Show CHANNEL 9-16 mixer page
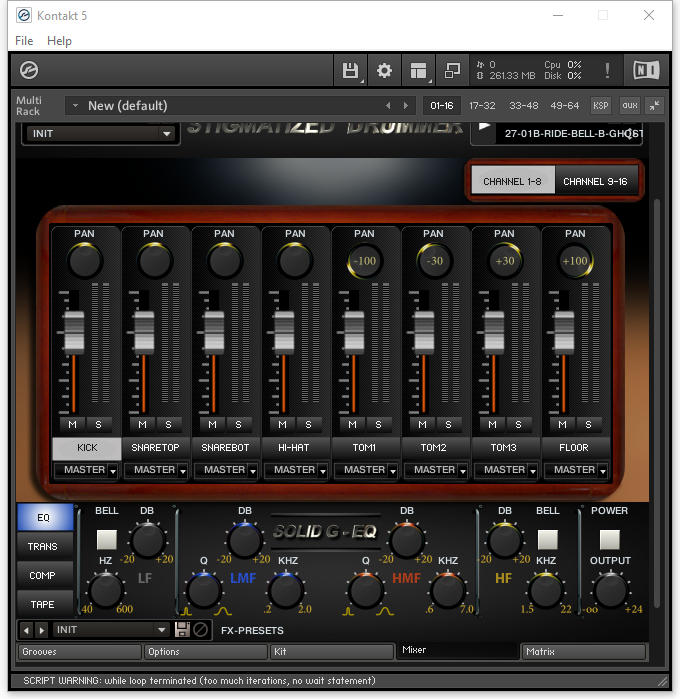The height and width of the screenshot is (699, 680). (x=595, y=181)
